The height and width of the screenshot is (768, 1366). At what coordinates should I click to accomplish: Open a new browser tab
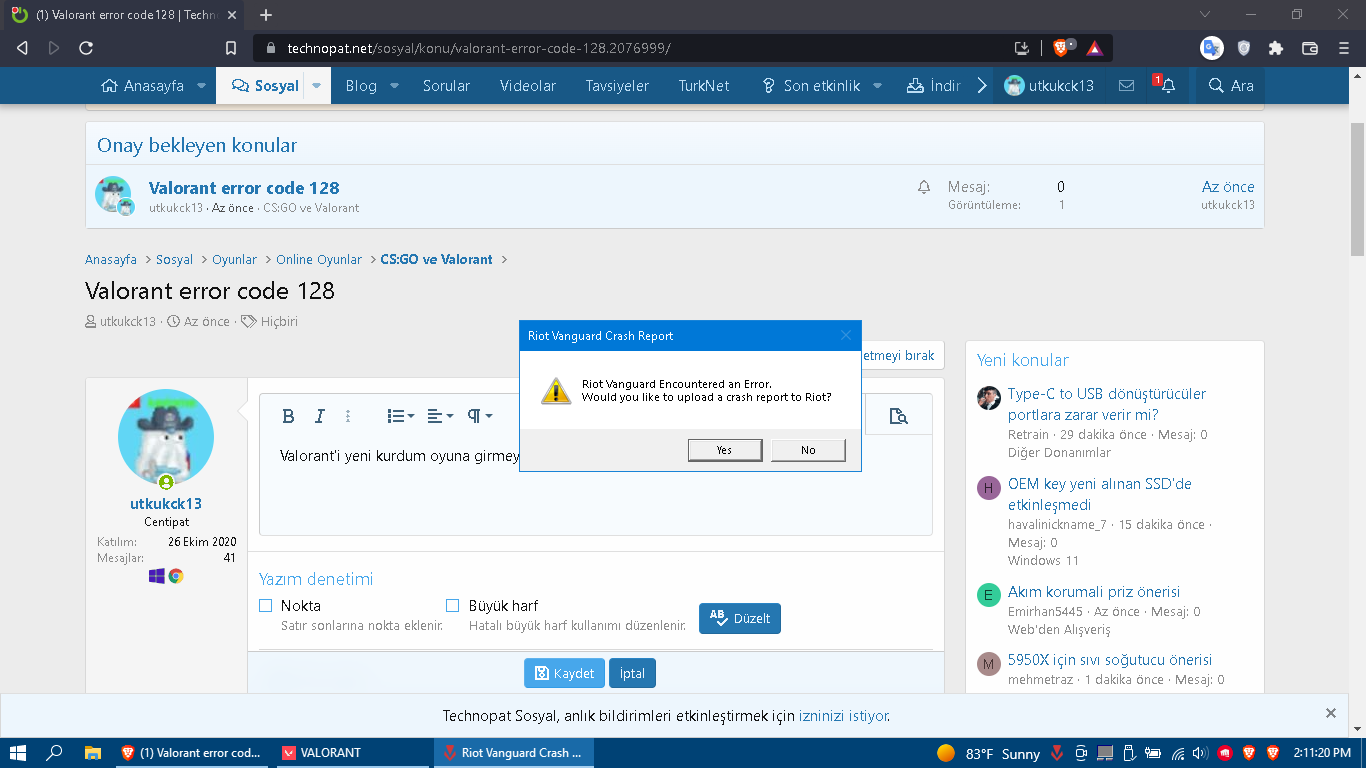pyautogui.click(x=266, y=15)
